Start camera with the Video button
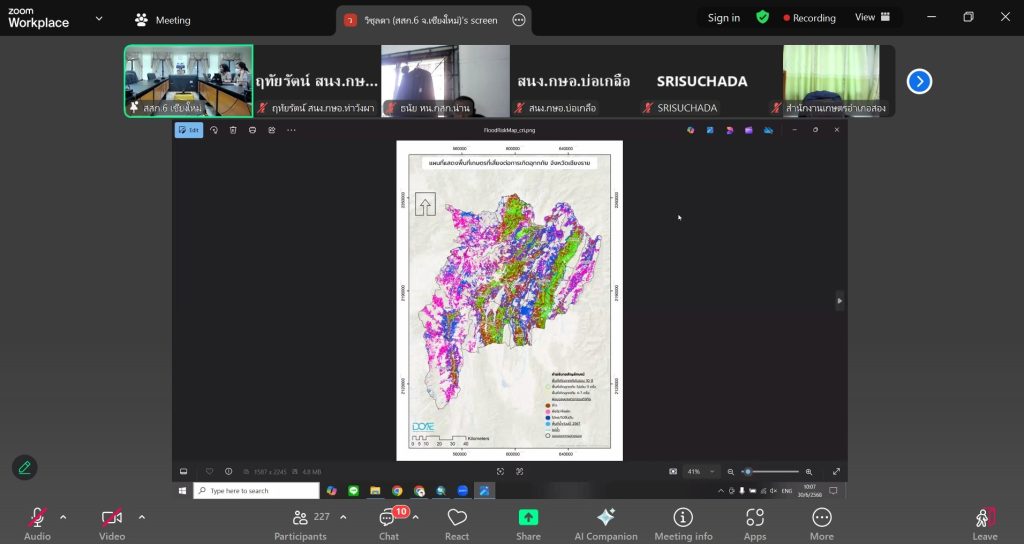This screenshot has height=544, width=1024. 112,522
